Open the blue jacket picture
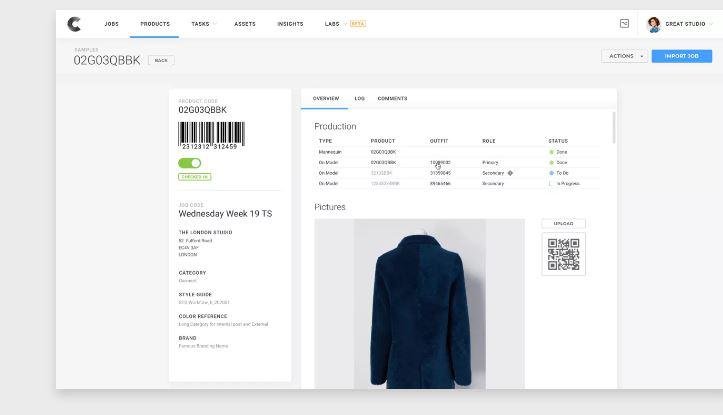Screen dimensions: 723x415 (x=420, y=303)
